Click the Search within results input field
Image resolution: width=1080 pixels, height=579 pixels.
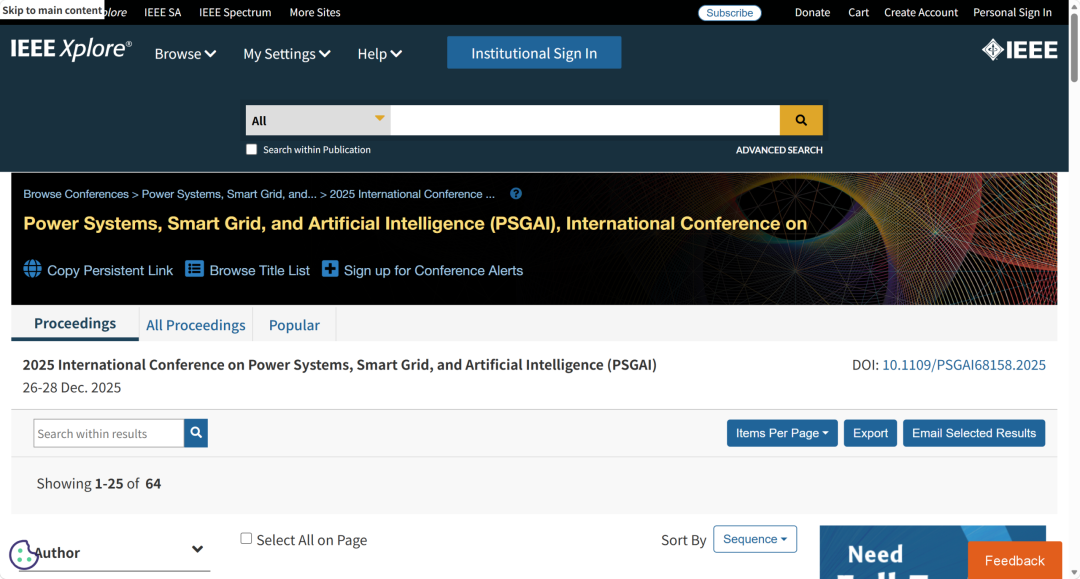point(109,433)
